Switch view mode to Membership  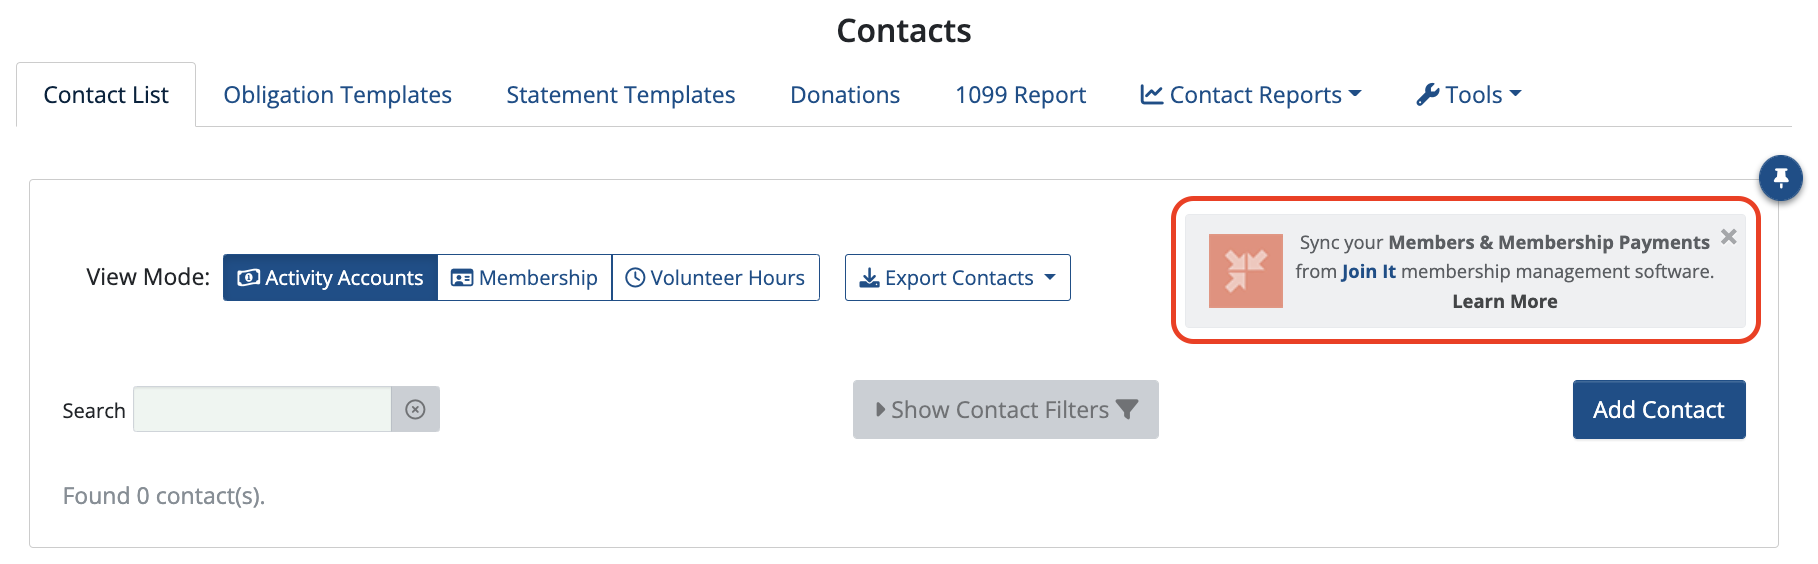click(x=525, y=278)
